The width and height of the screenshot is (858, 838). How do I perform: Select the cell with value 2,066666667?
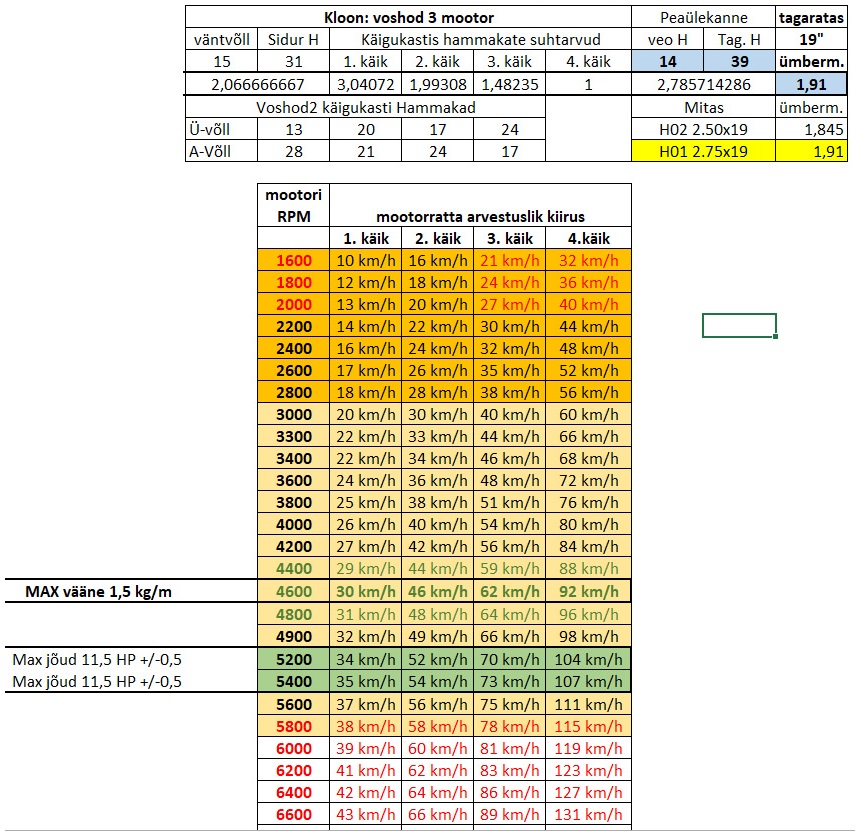(x=257, y=84)
